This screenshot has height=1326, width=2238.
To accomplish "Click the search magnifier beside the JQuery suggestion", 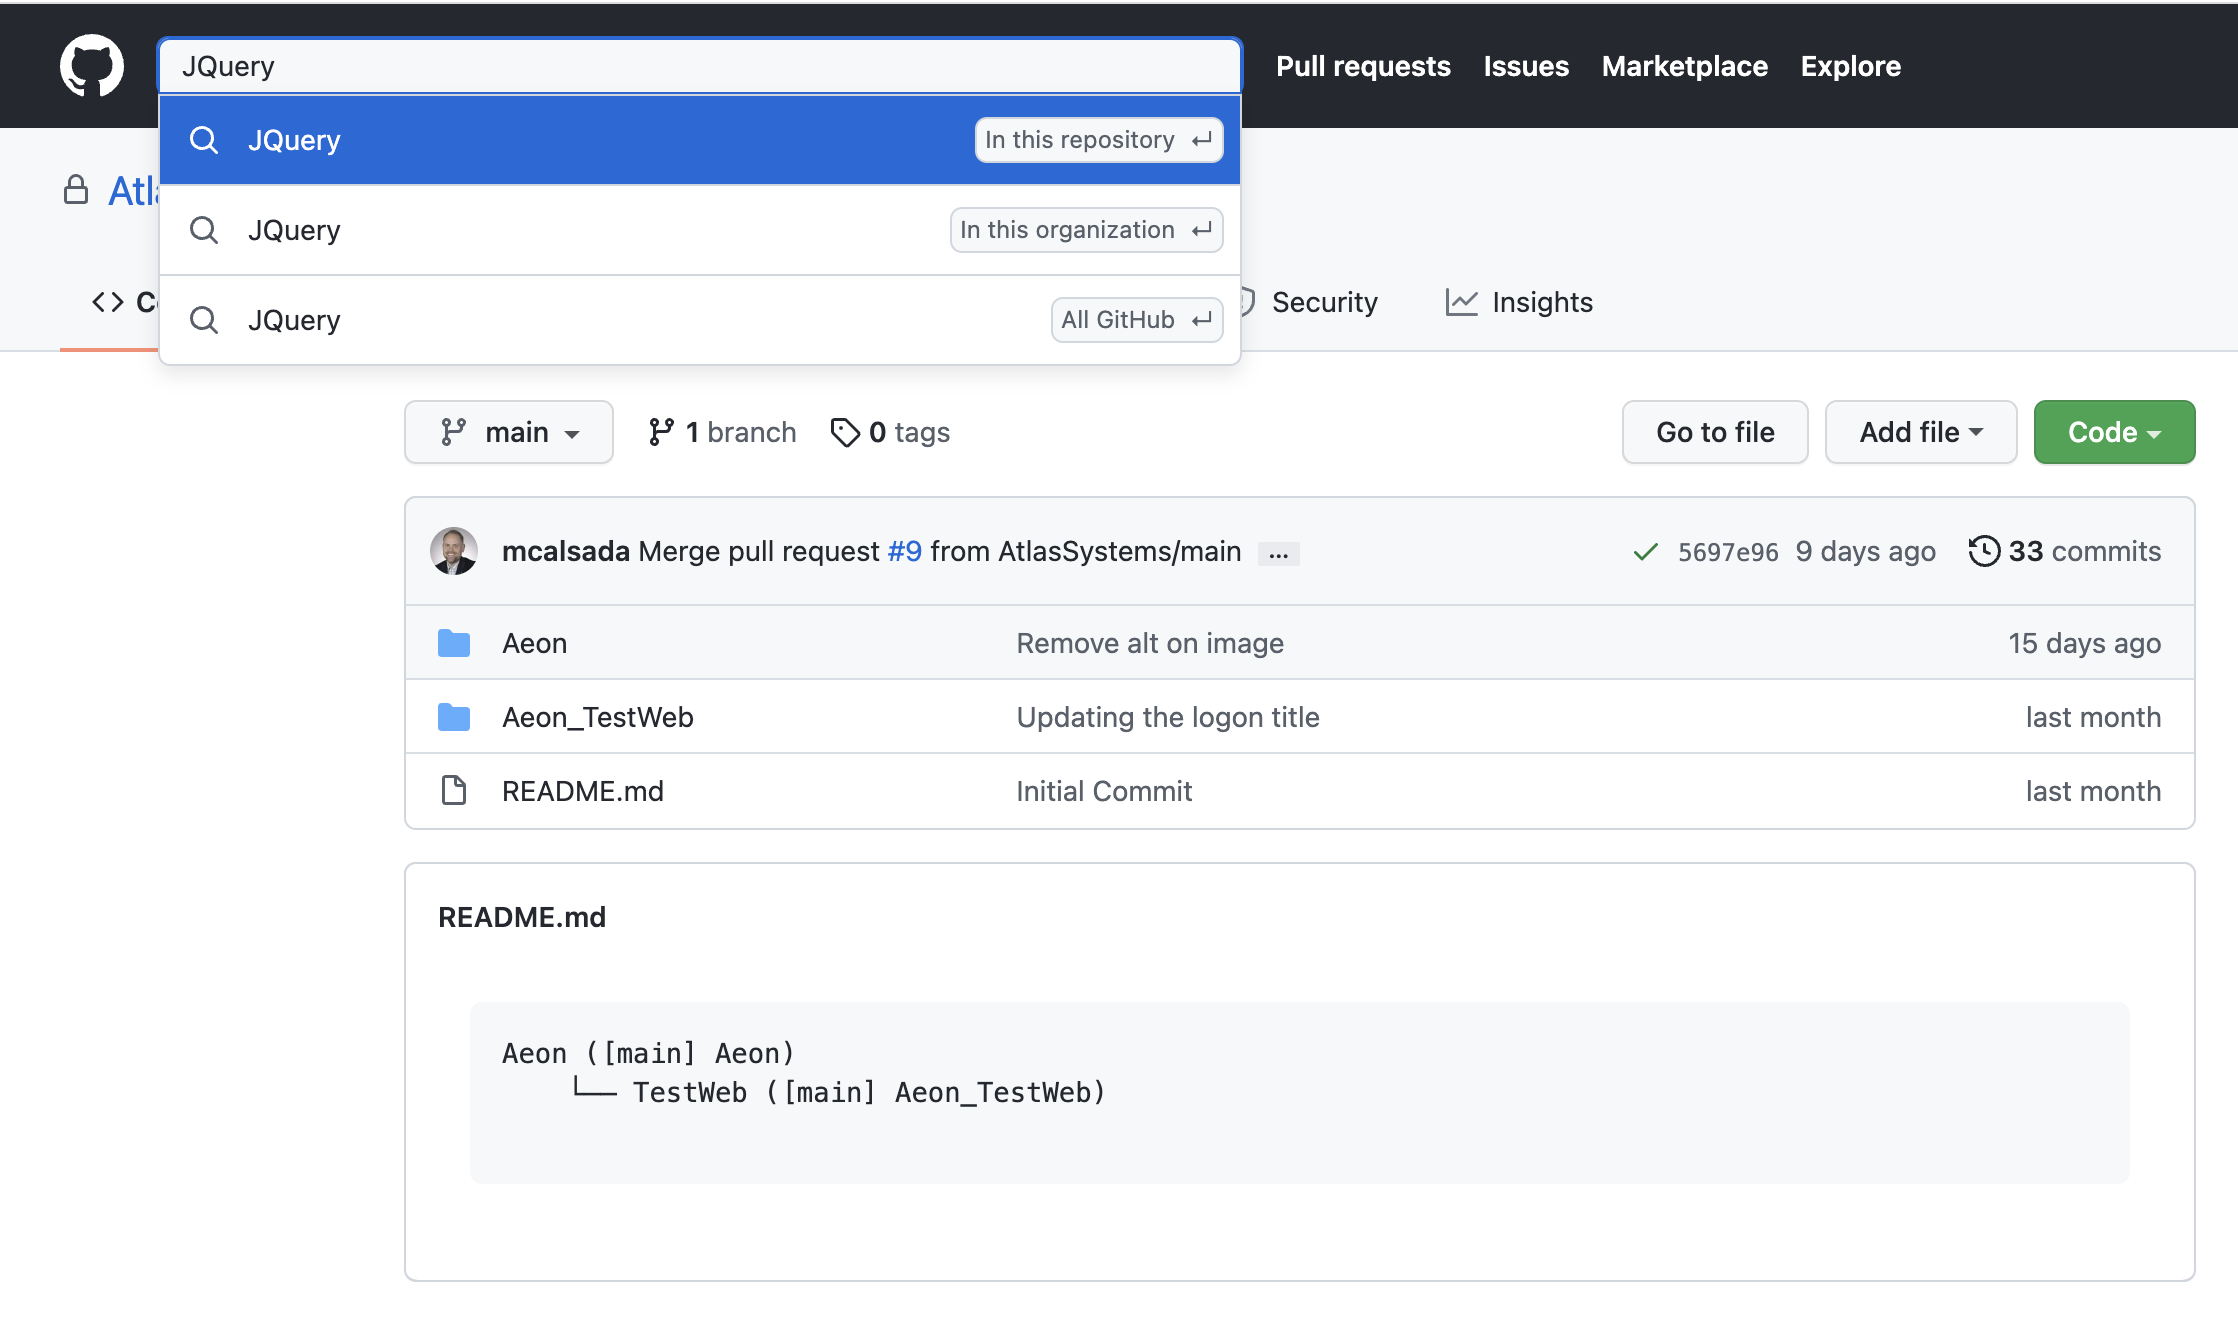I will click(204, 140).
